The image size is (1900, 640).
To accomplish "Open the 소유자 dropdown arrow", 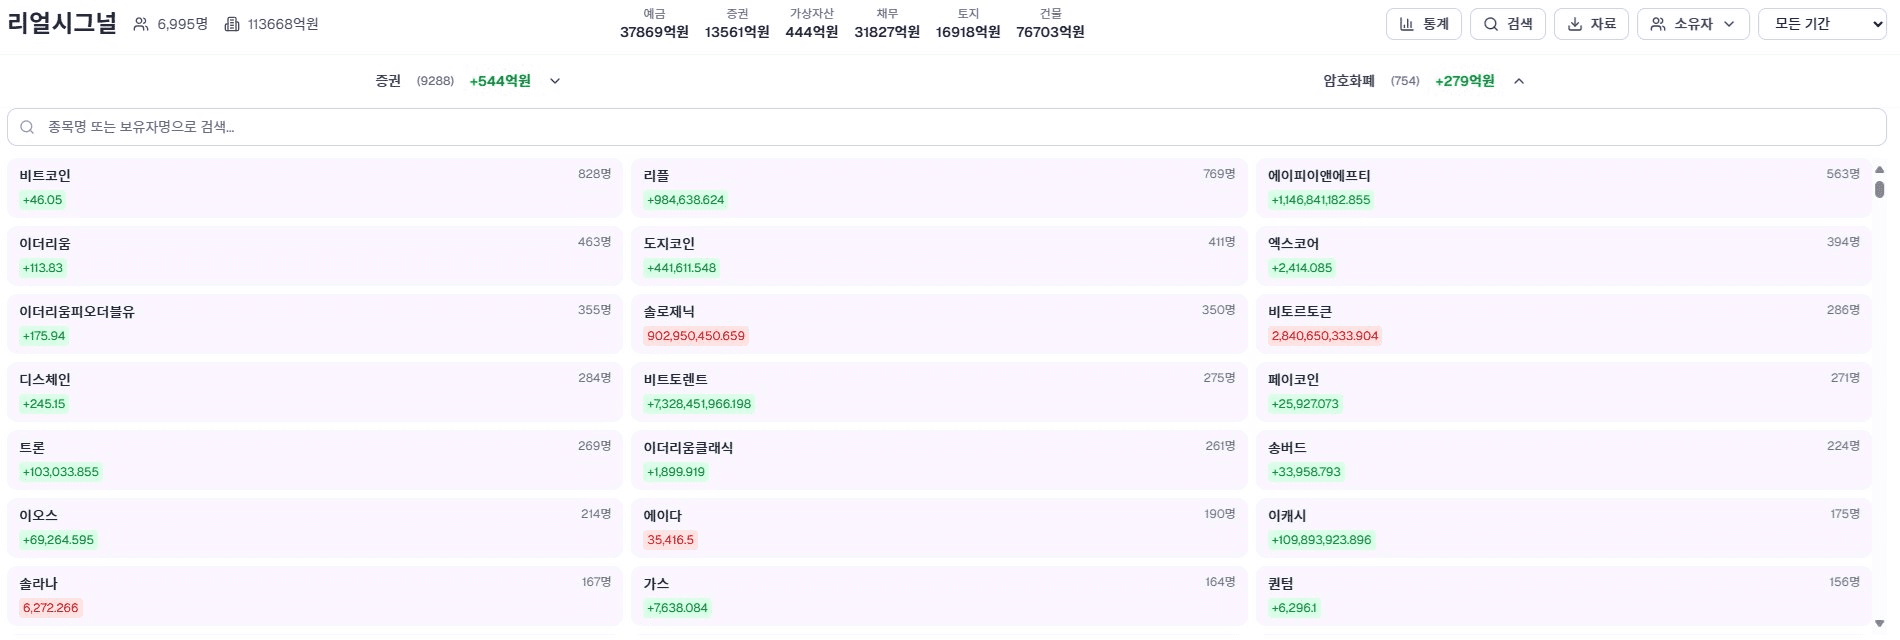I will pos(1729,24).
